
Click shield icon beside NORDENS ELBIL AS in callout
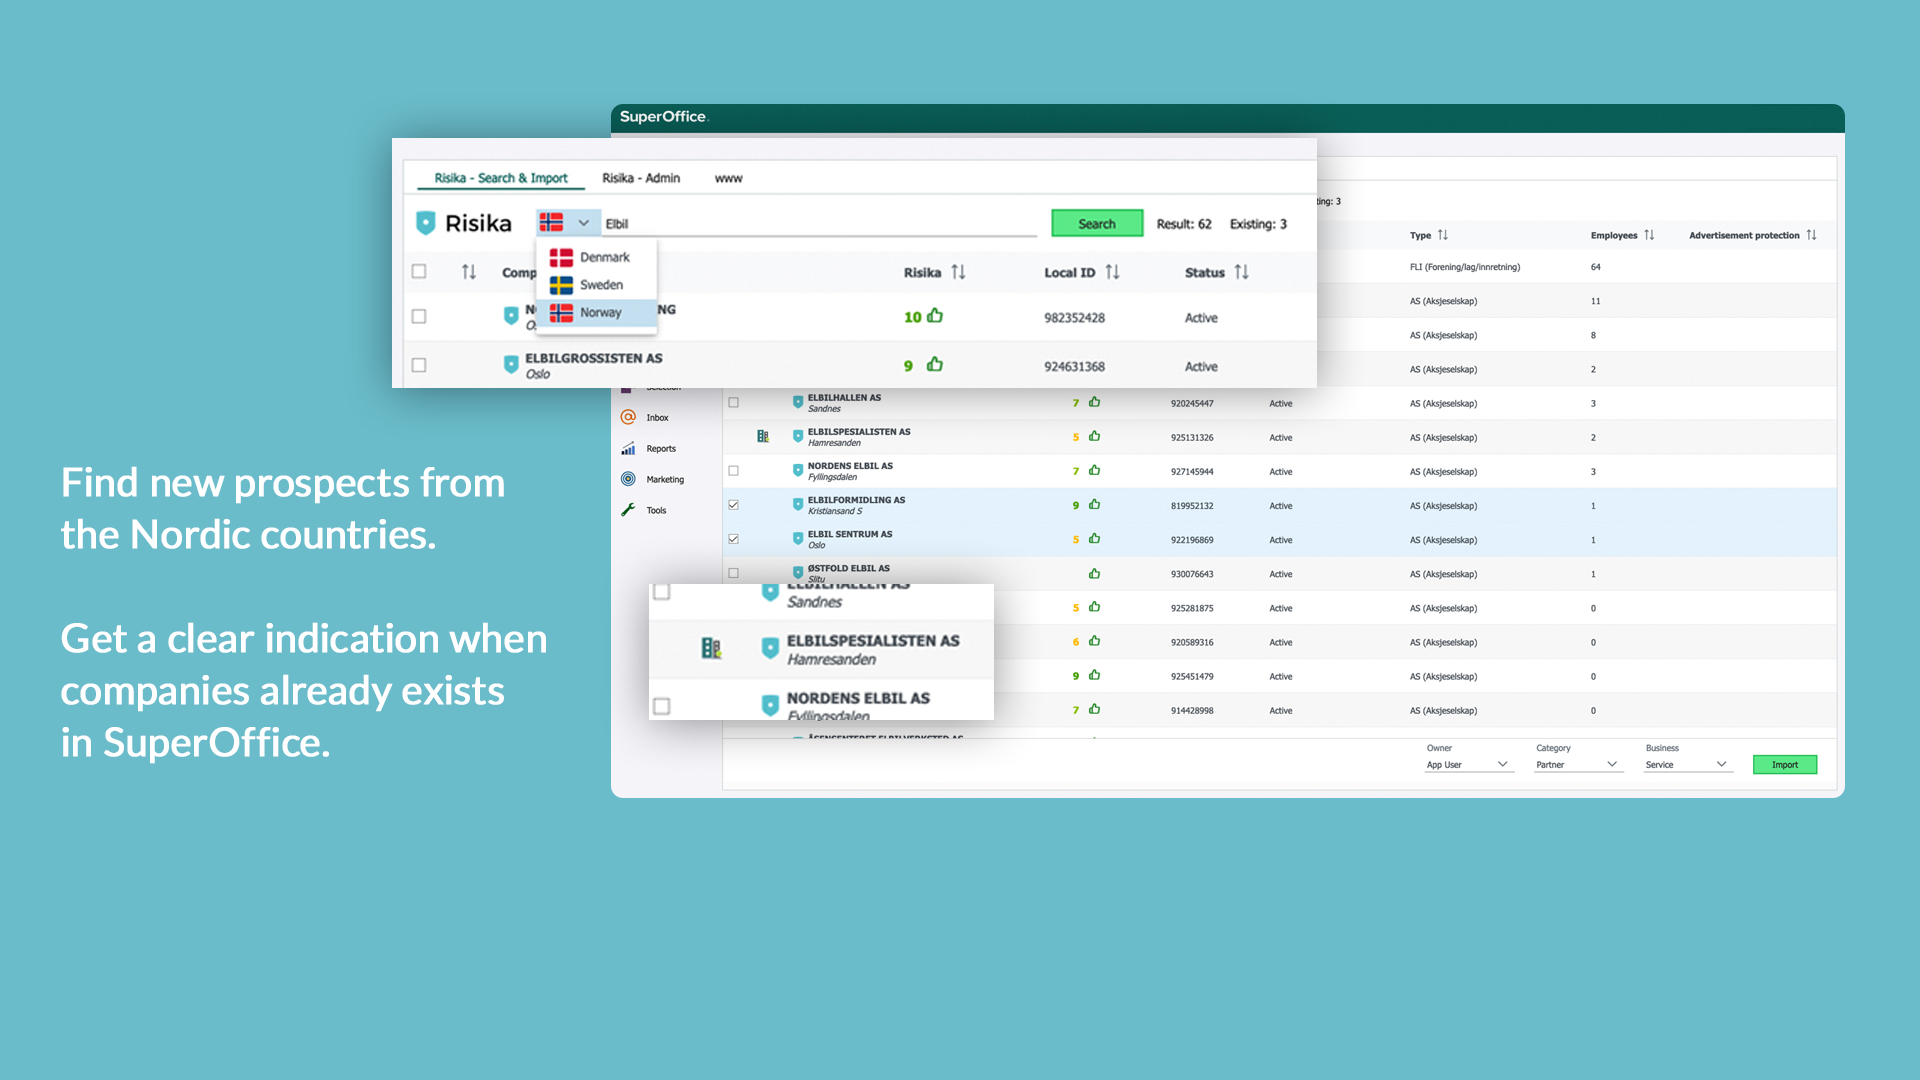coord(770,705)
